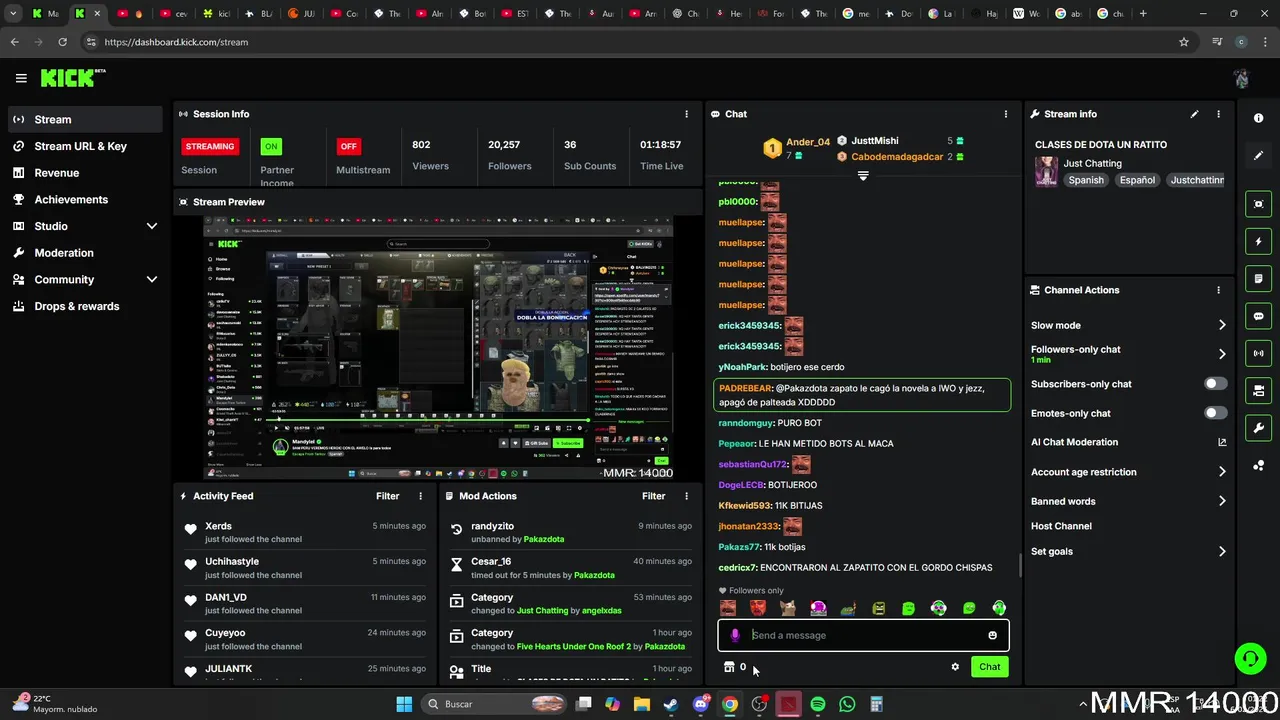
Task: Click the Send a message input field
Action: click(x=863, y=635)
